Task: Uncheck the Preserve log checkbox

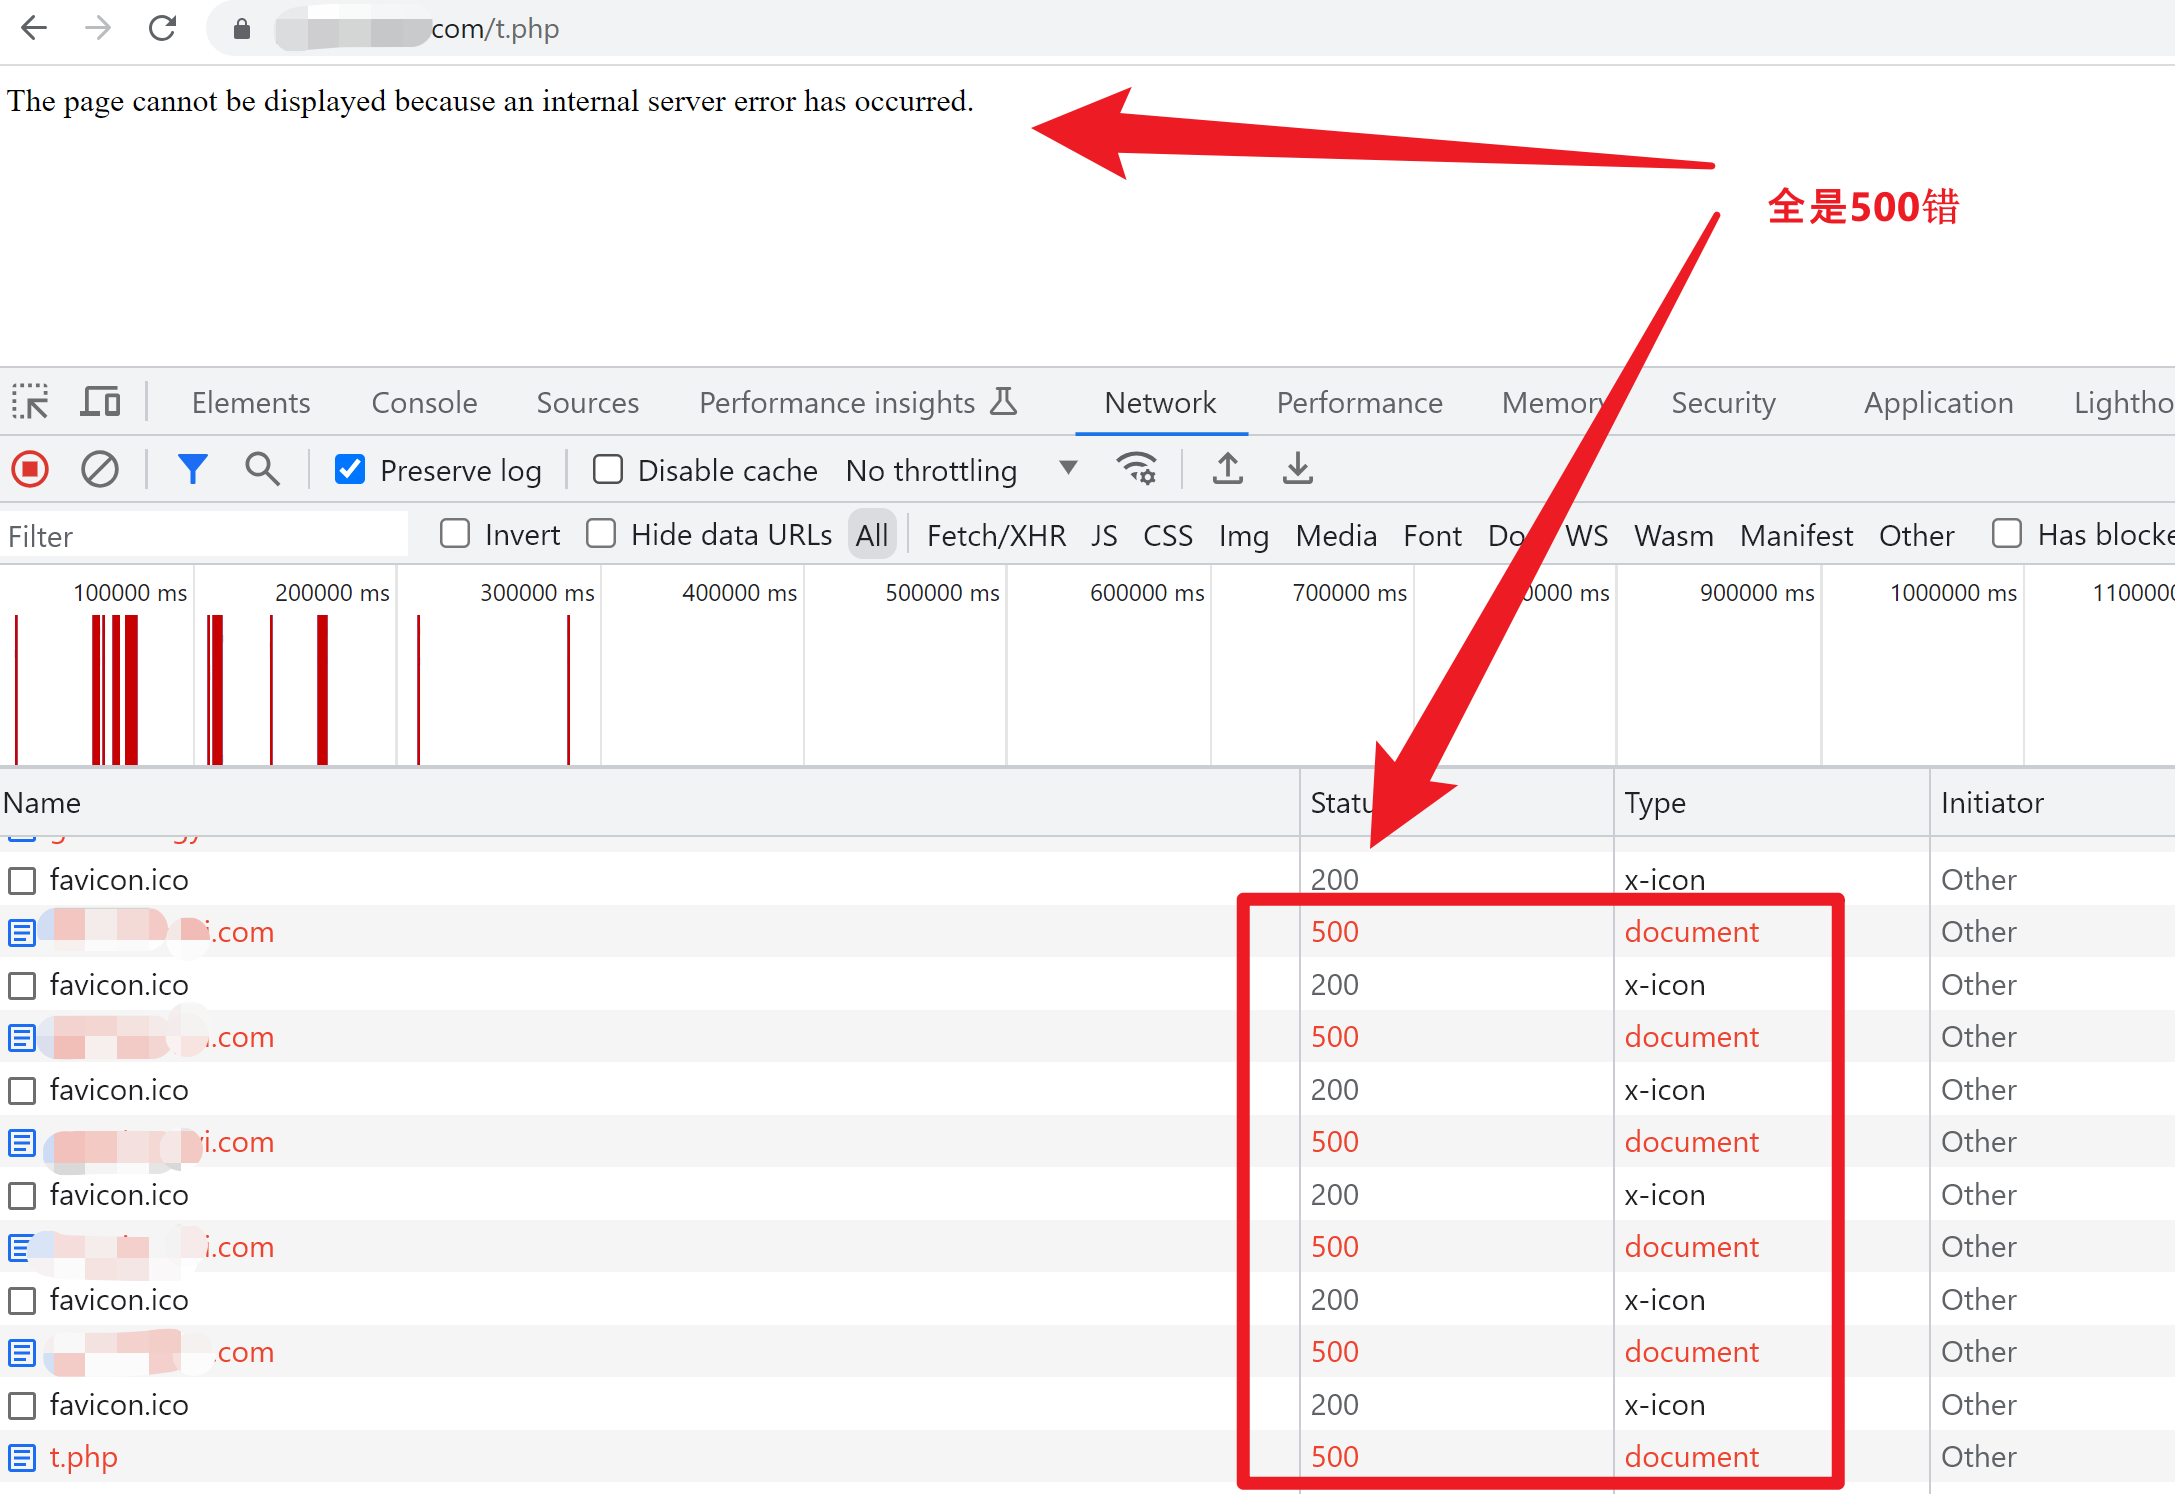Action: tap(350, 469)
